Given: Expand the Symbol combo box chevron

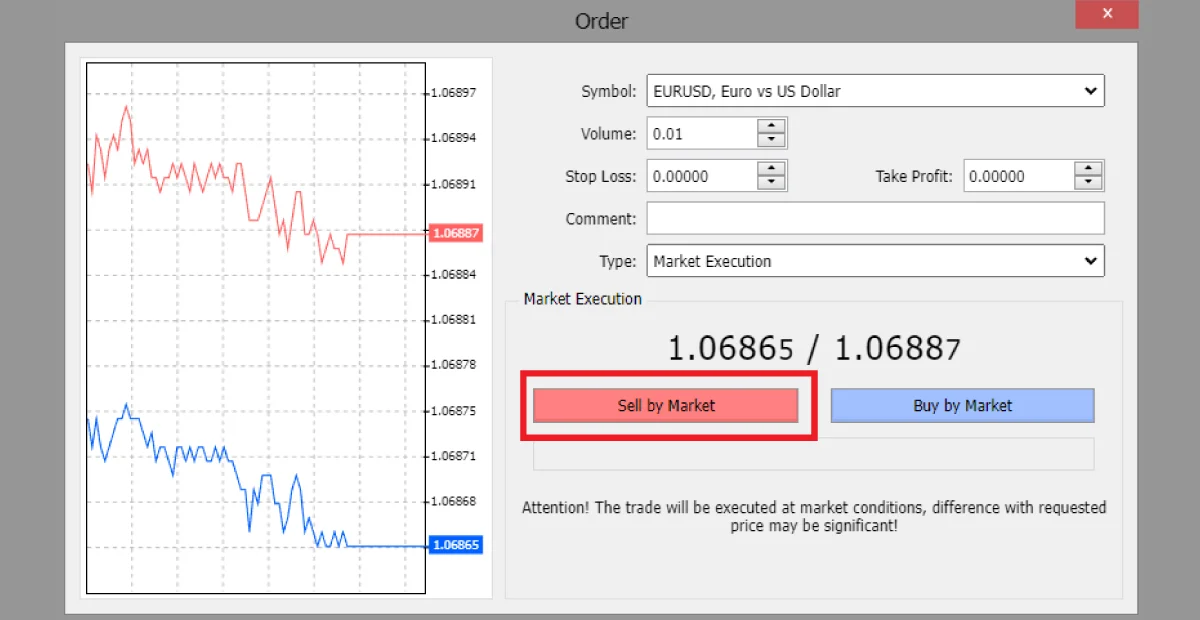Looking at the screenshot, I should point(1091,90).
